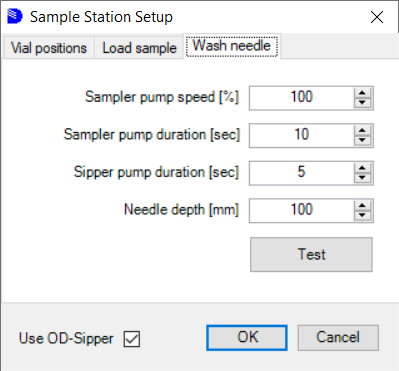The image size is (399, 371).
Task: Decrease Sampler pump speed with down arrow
Action: tap(362, 103)
